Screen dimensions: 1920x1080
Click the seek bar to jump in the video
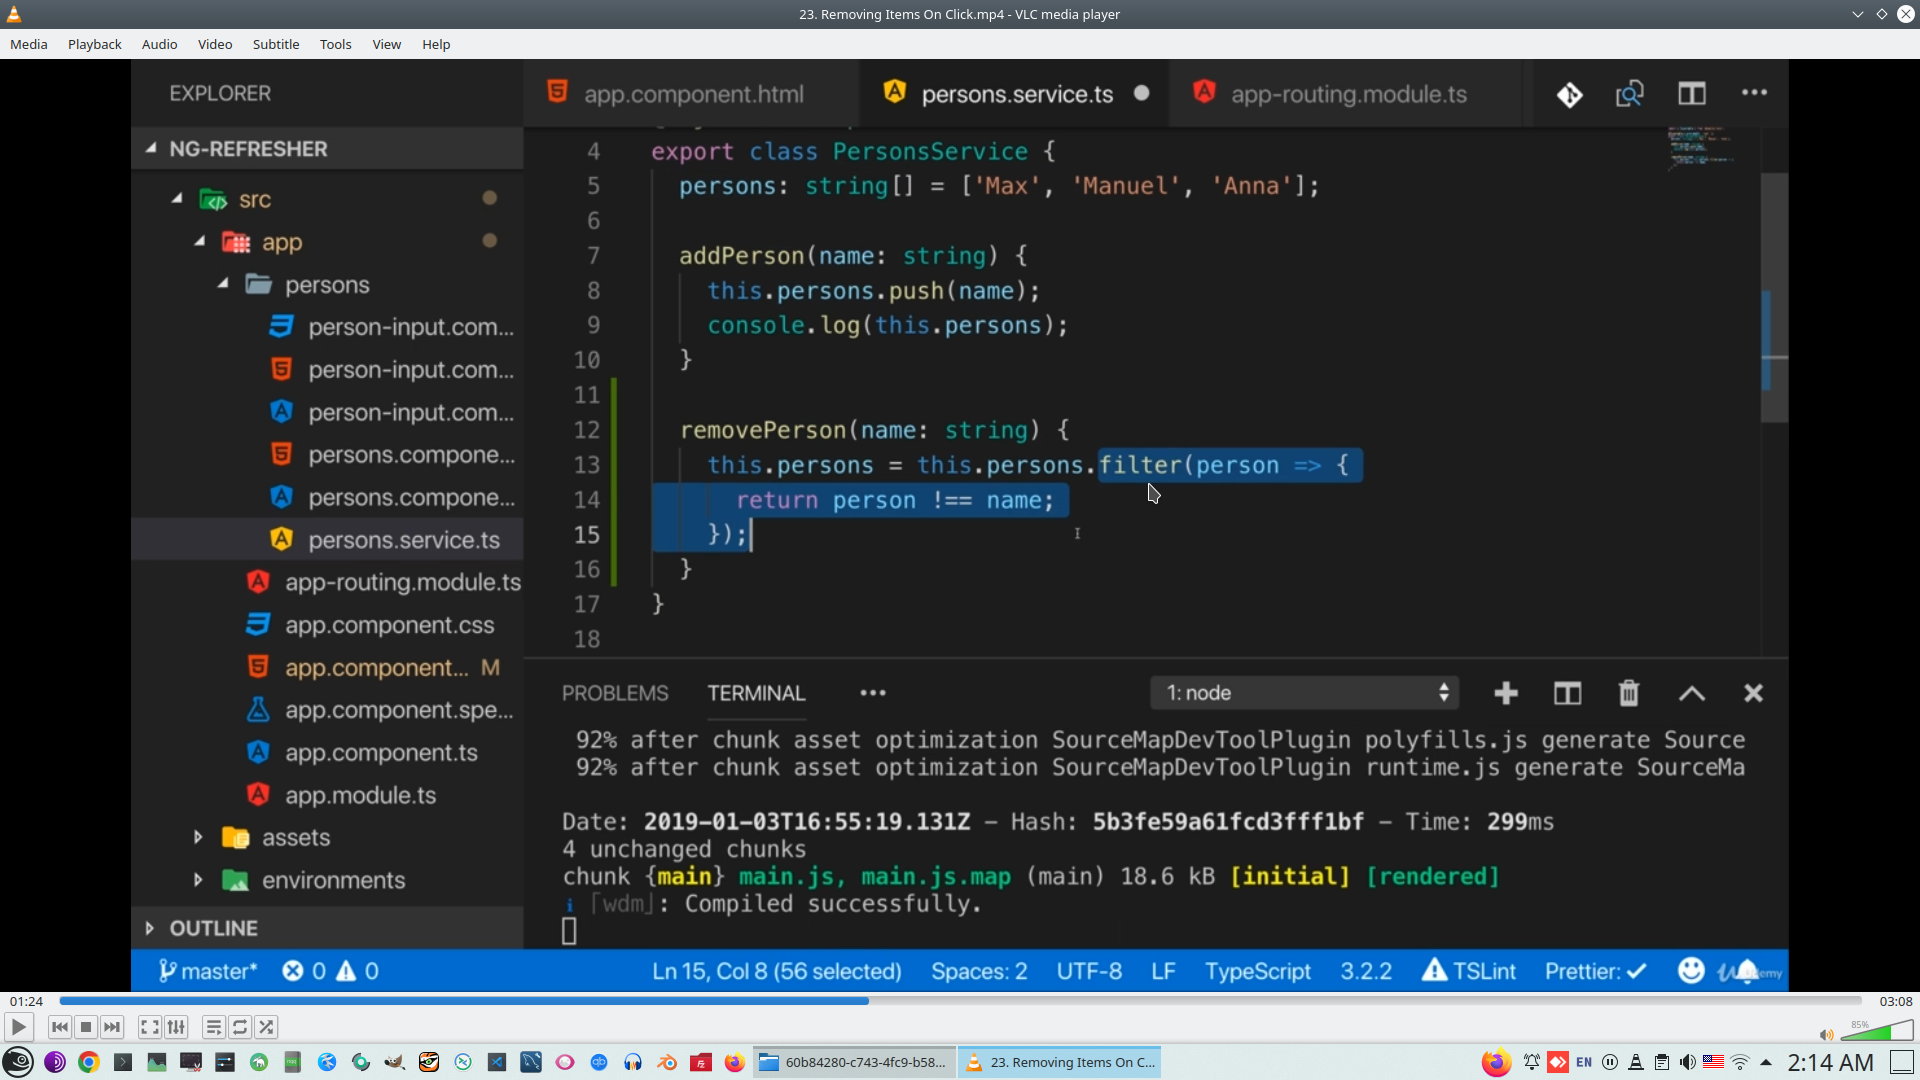[x=1200, y=1001]
